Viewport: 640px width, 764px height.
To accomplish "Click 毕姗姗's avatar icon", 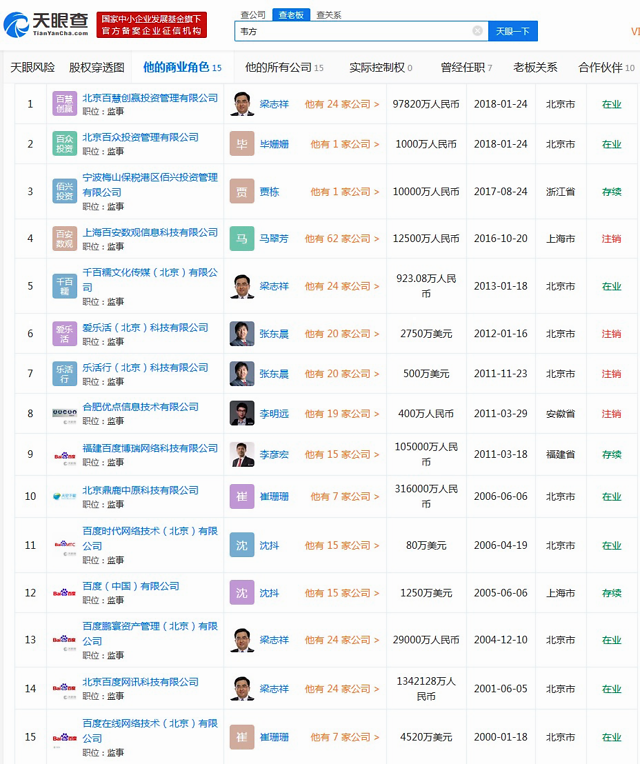I will click(x=241, y=144).
